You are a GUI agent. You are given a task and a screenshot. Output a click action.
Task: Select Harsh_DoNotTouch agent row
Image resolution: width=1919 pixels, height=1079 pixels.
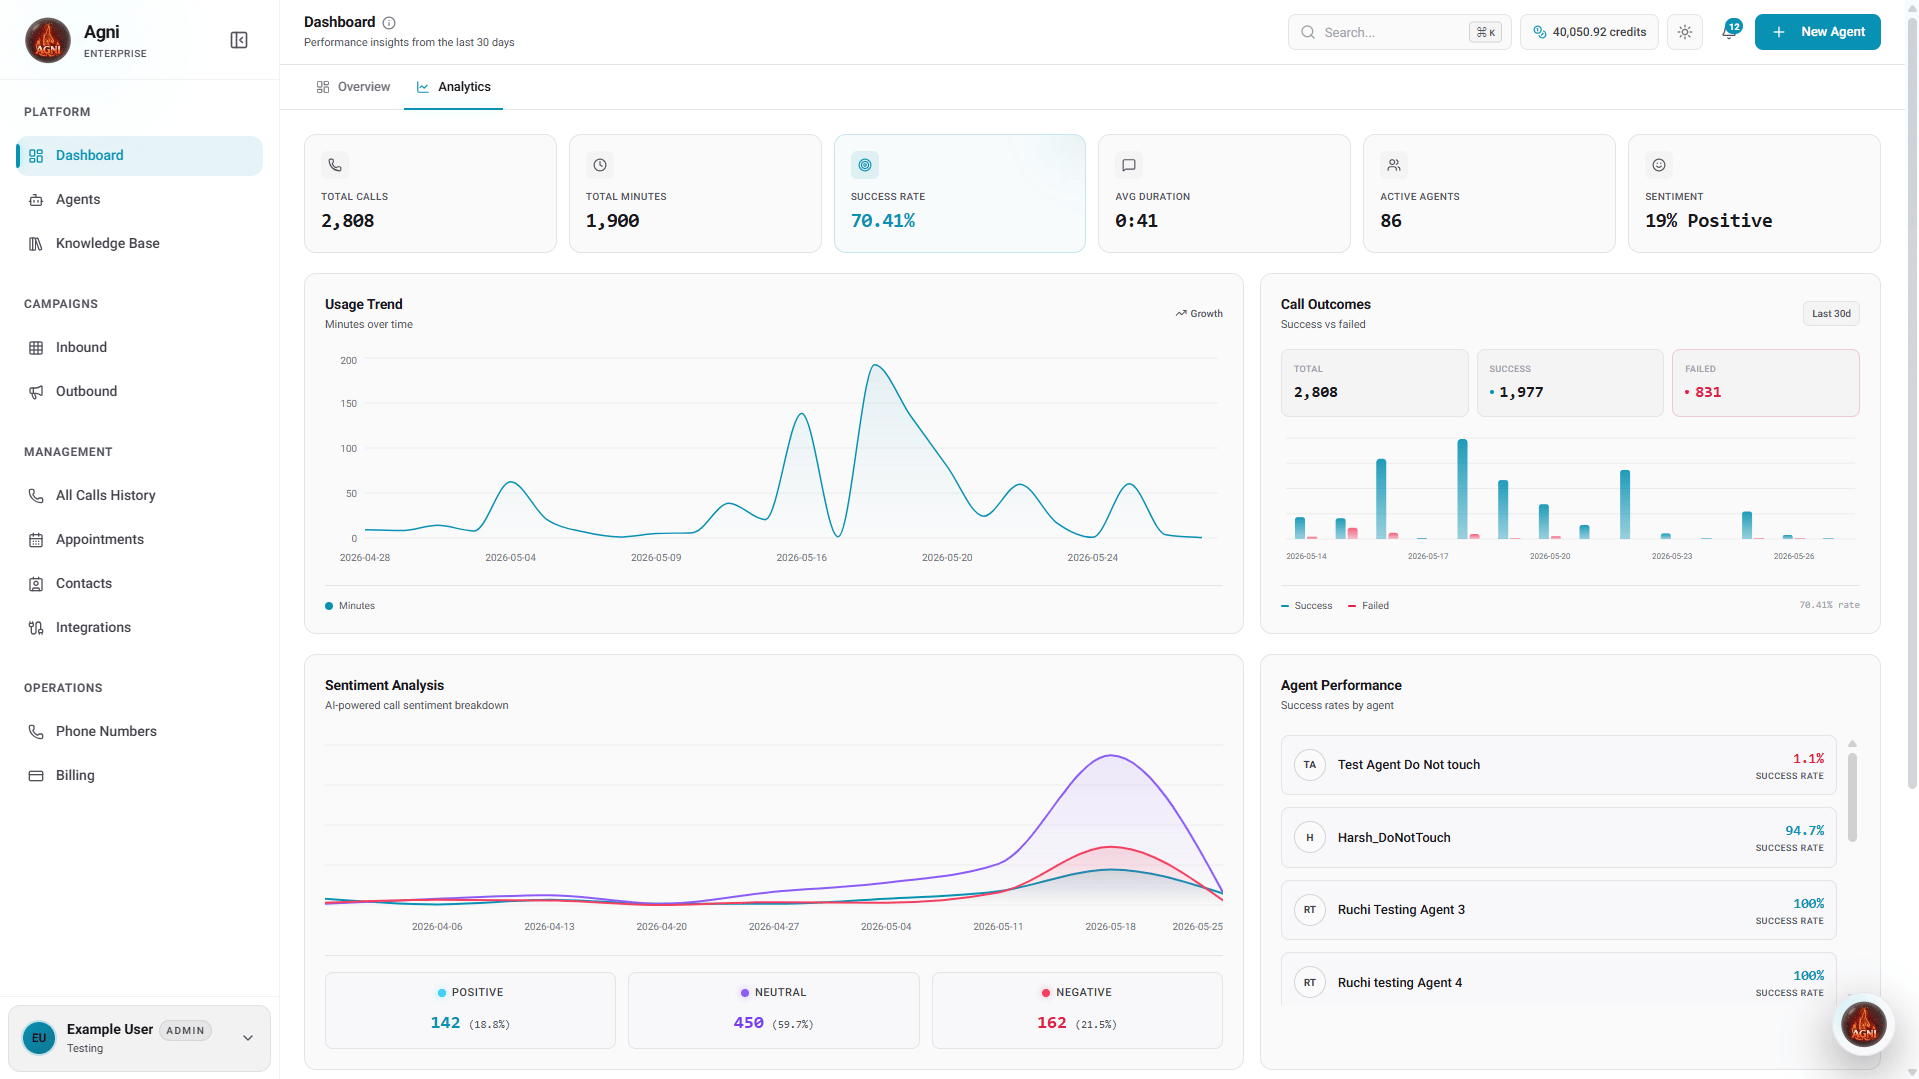[x=1558, y=838]
